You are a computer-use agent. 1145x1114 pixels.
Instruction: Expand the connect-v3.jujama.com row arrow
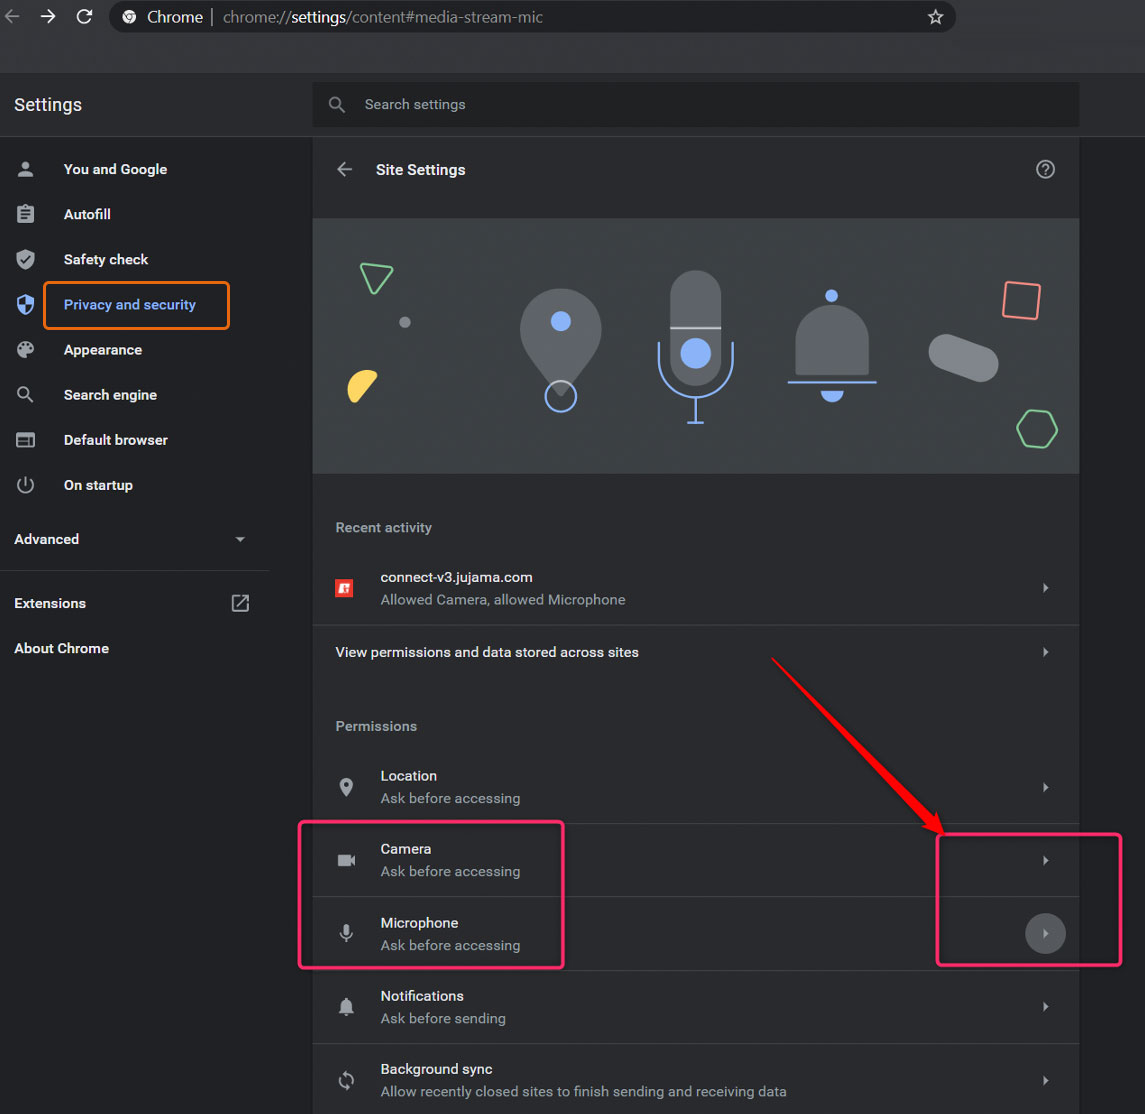pos(1046,588)
